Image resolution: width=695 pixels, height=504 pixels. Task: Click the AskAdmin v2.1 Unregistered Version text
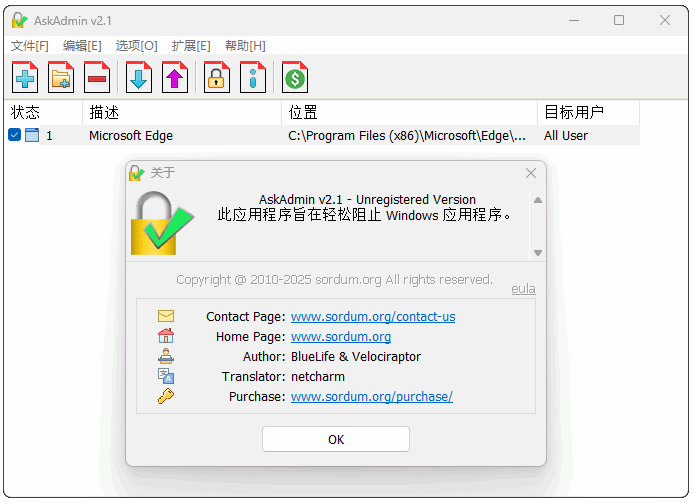(x=367, y=199)
